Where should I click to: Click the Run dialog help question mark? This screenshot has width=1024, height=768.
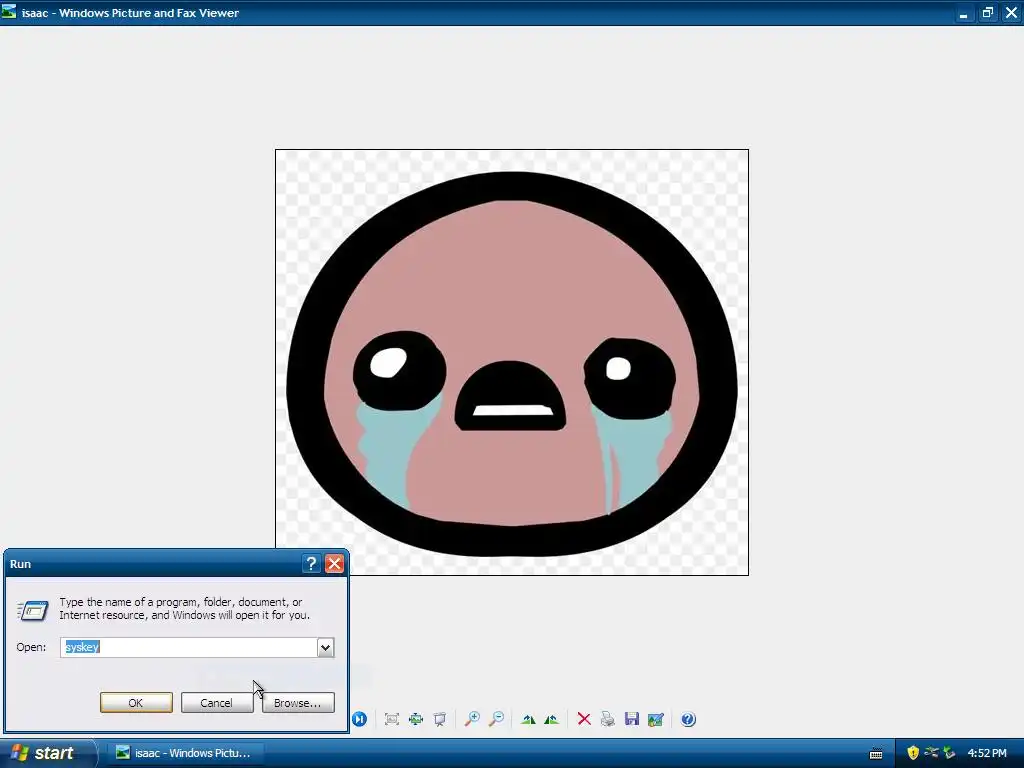pos(312,564)
